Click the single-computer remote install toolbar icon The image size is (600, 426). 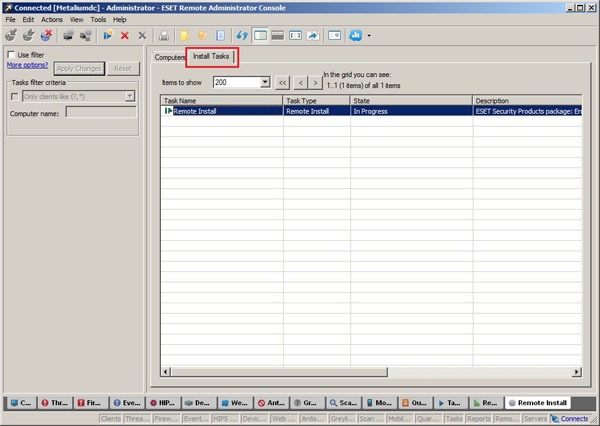point(68,36)
